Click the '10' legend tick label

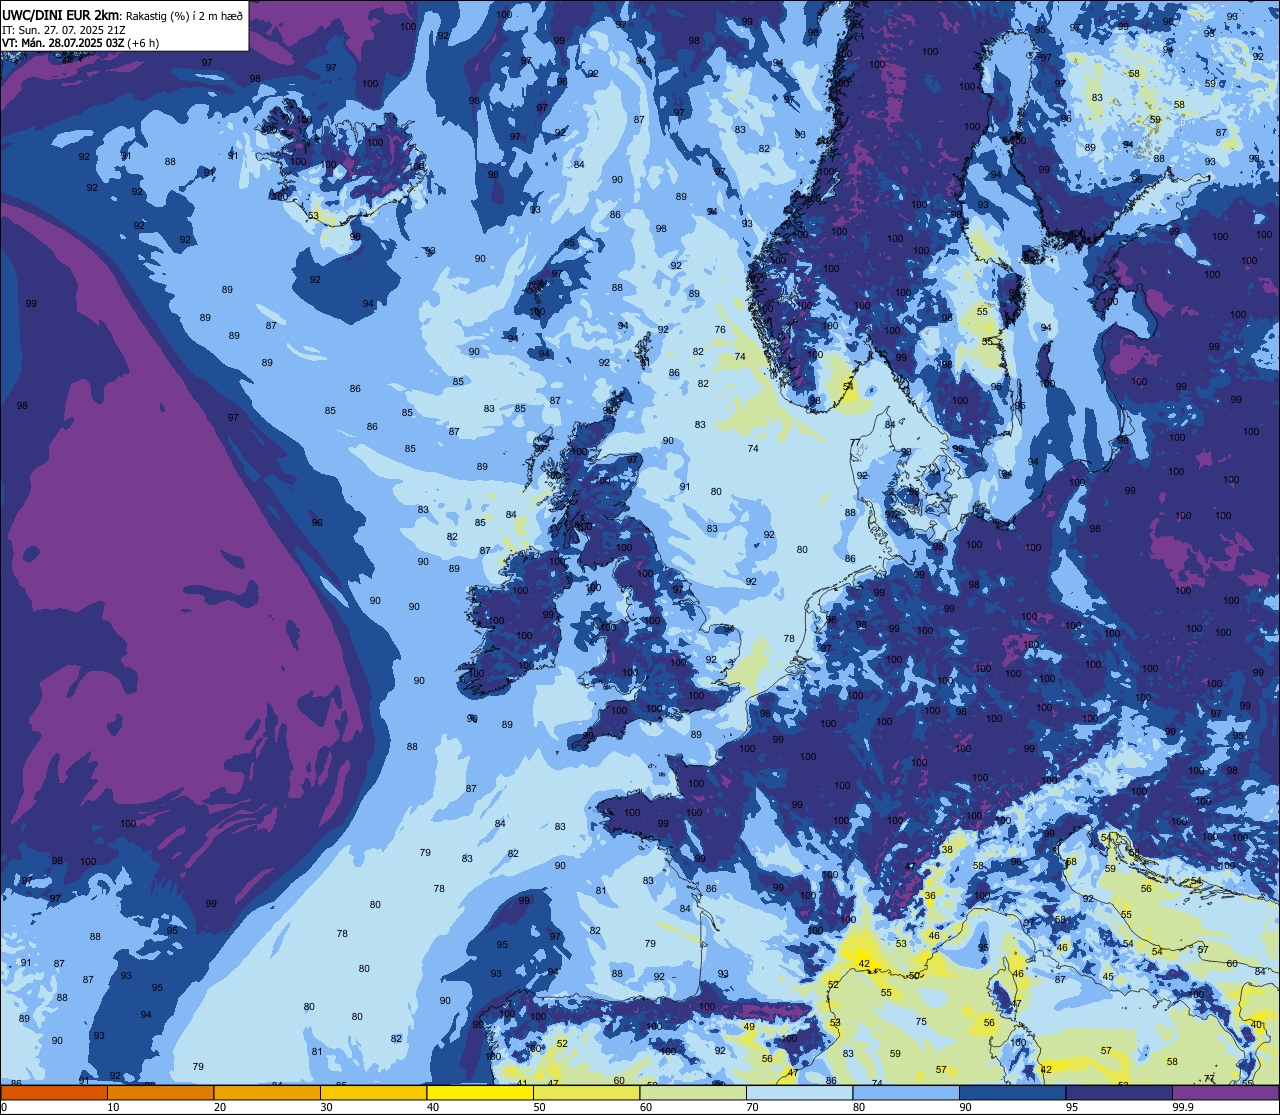click(113, 1107)
